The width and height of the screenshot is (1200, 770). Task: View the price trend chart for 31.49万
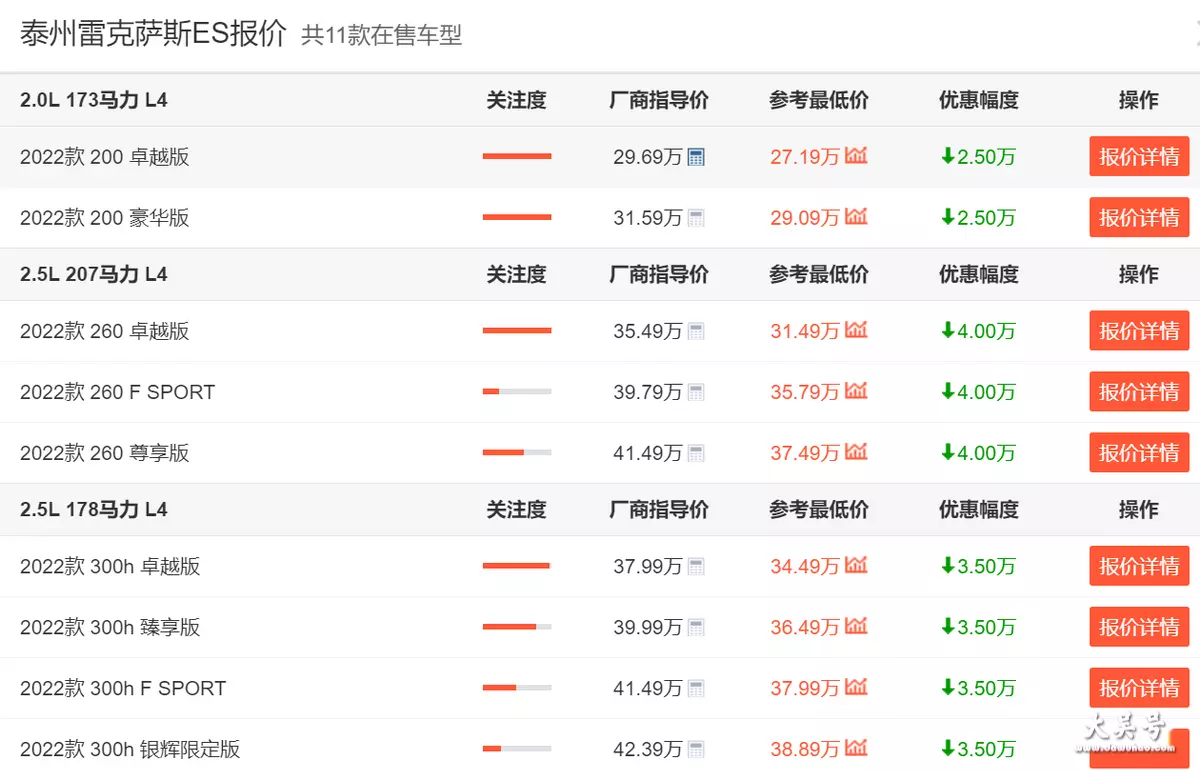[x=856, y=330]
